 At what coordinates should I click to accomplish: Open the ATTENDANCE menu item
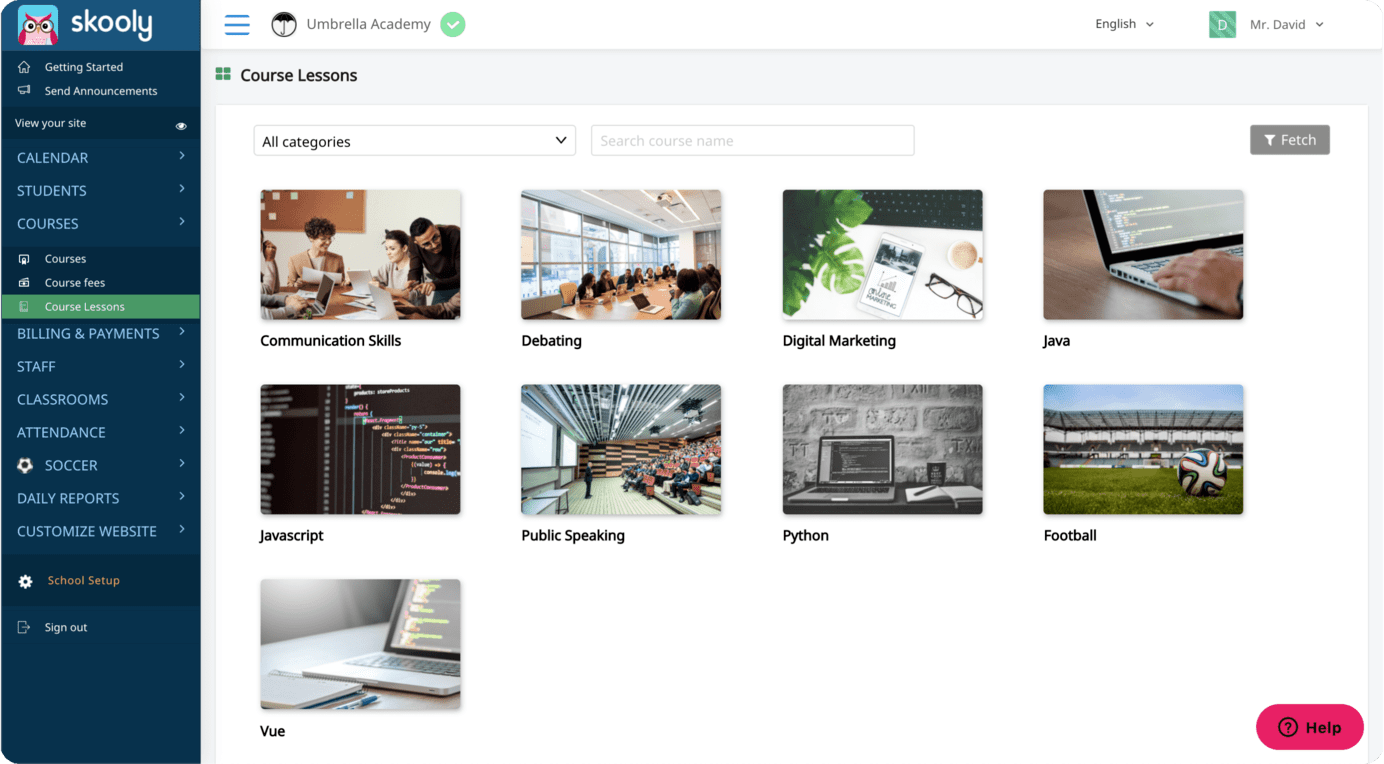click(x=62, y=432)
